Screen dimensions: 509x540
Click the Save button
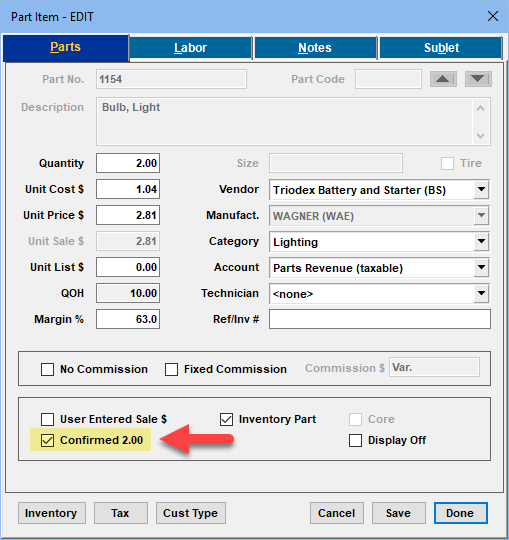coord(398,513)
